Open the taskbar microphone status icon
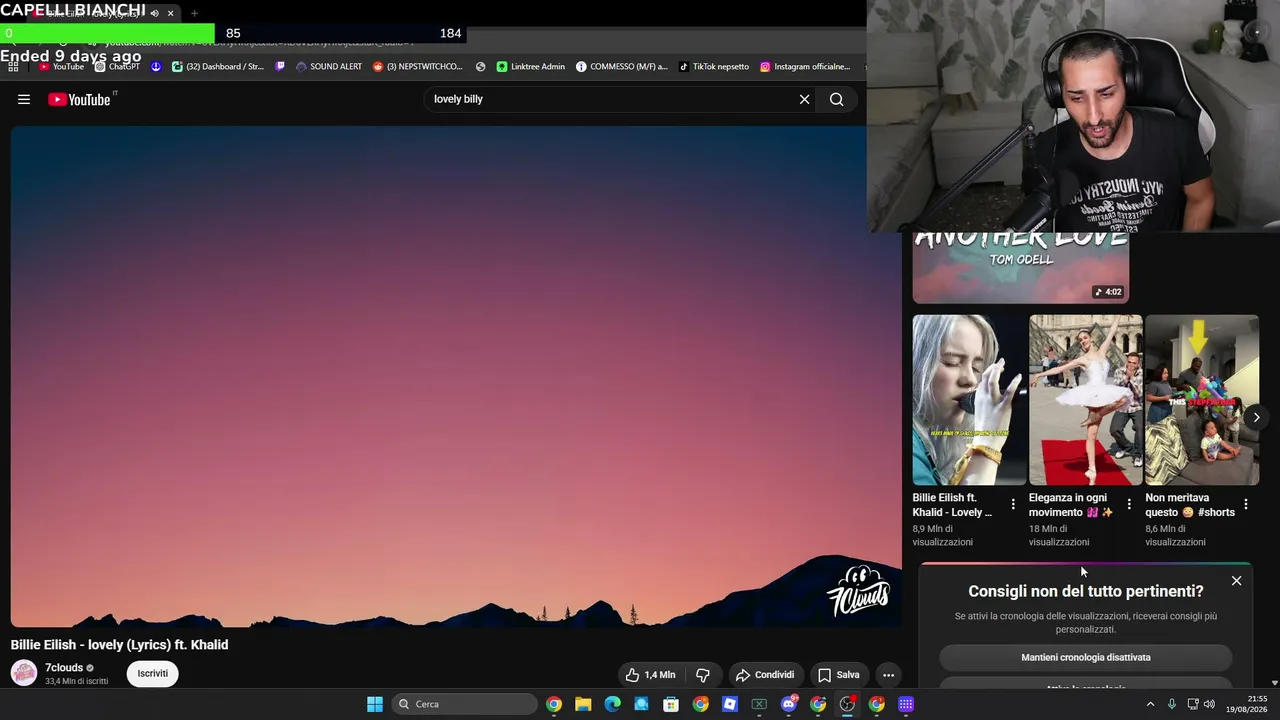Image resolution: width=1280 pixels, height=720 pixels. click(x=1172, y=704)
